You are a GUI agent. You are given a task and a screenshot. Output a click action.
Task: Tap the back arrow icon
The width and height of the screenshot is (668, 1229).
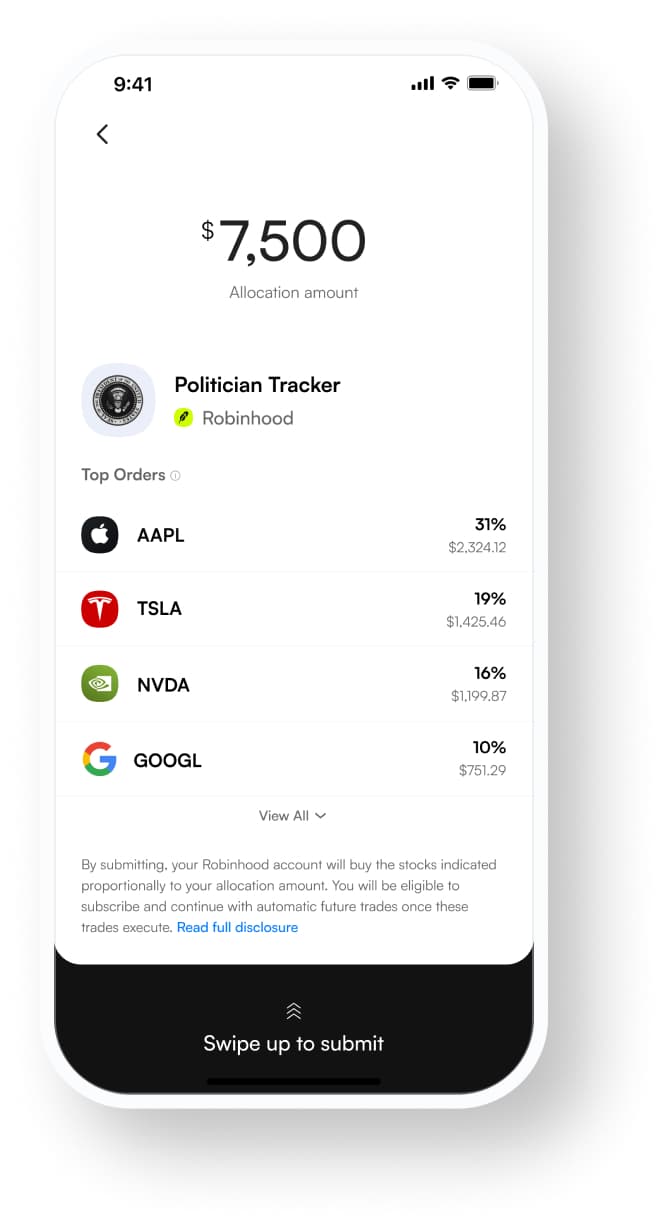tap(102, 134)
